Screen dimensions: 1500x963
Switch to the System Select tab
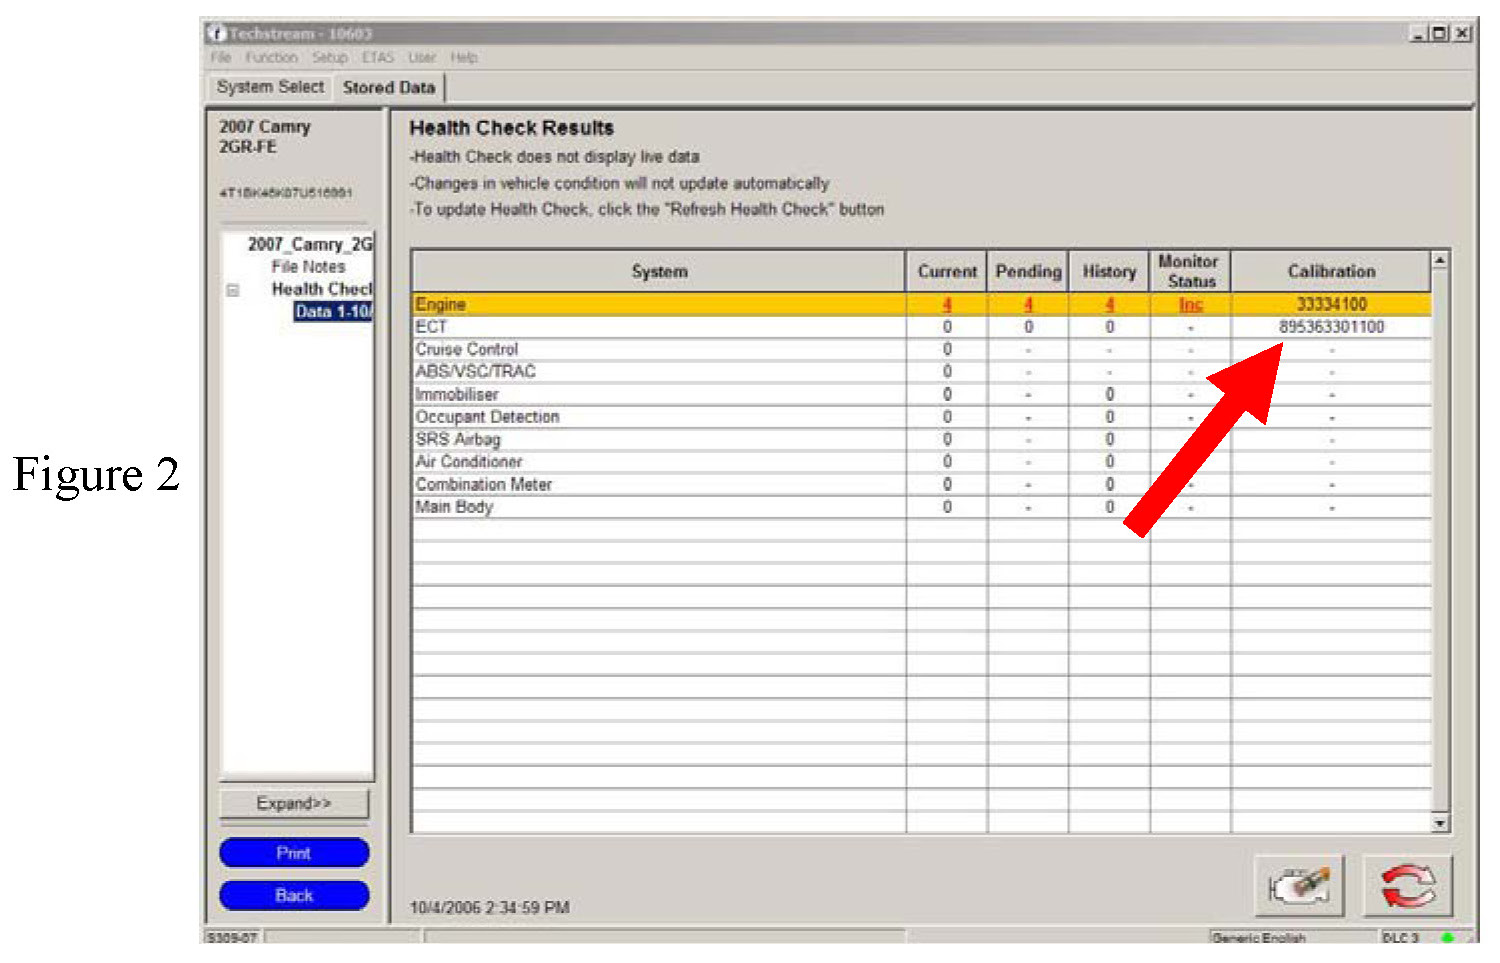pyautogui.click(x=270, y=87)
